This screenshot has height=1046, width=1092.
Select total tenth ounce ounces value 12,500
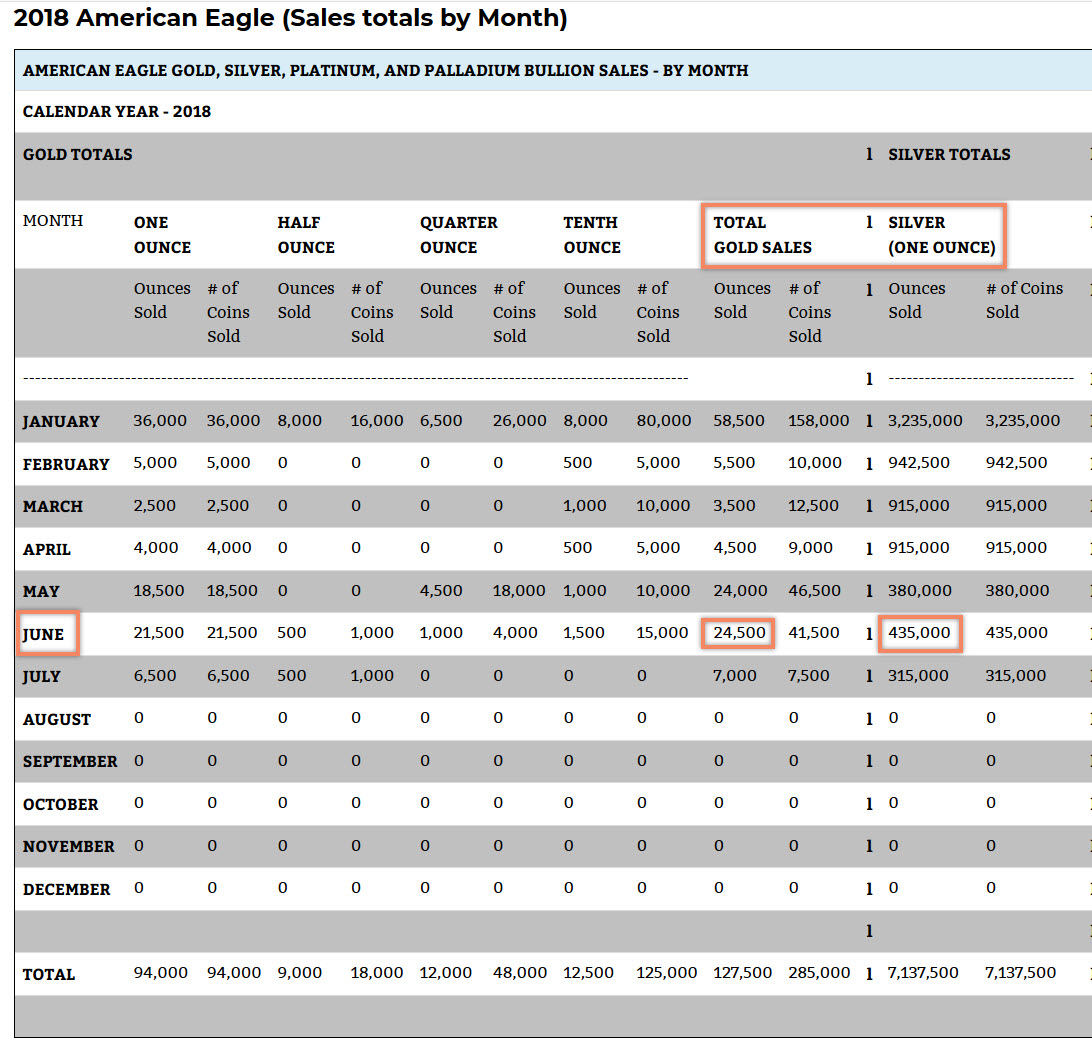pos(588,973)
